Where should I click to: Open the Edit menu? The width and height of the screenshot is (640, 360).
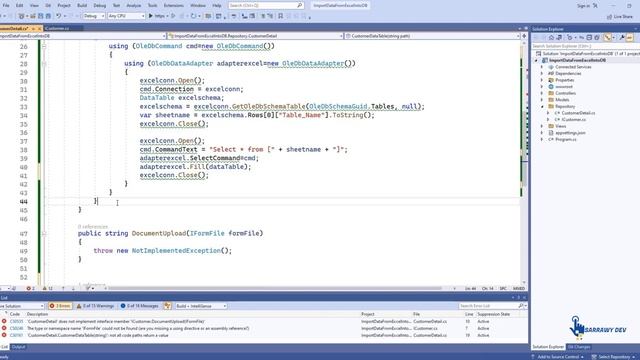[x=19, y=5]
